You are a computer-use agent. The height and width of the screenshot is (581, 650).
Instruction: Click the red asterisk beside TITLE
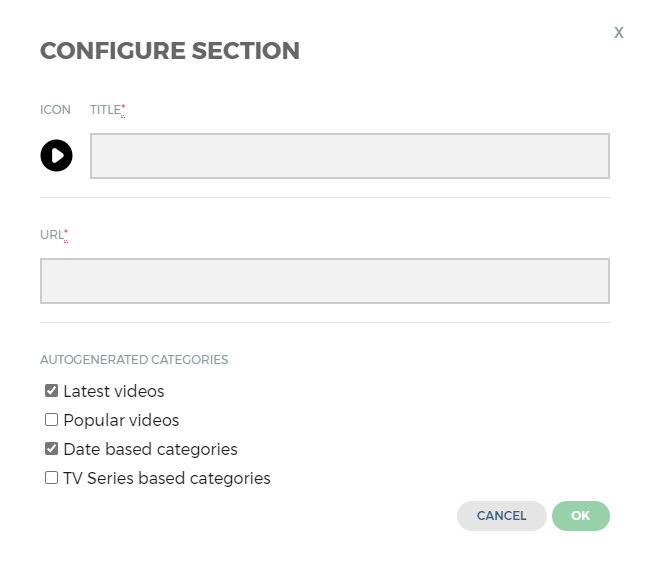point(123,107)
